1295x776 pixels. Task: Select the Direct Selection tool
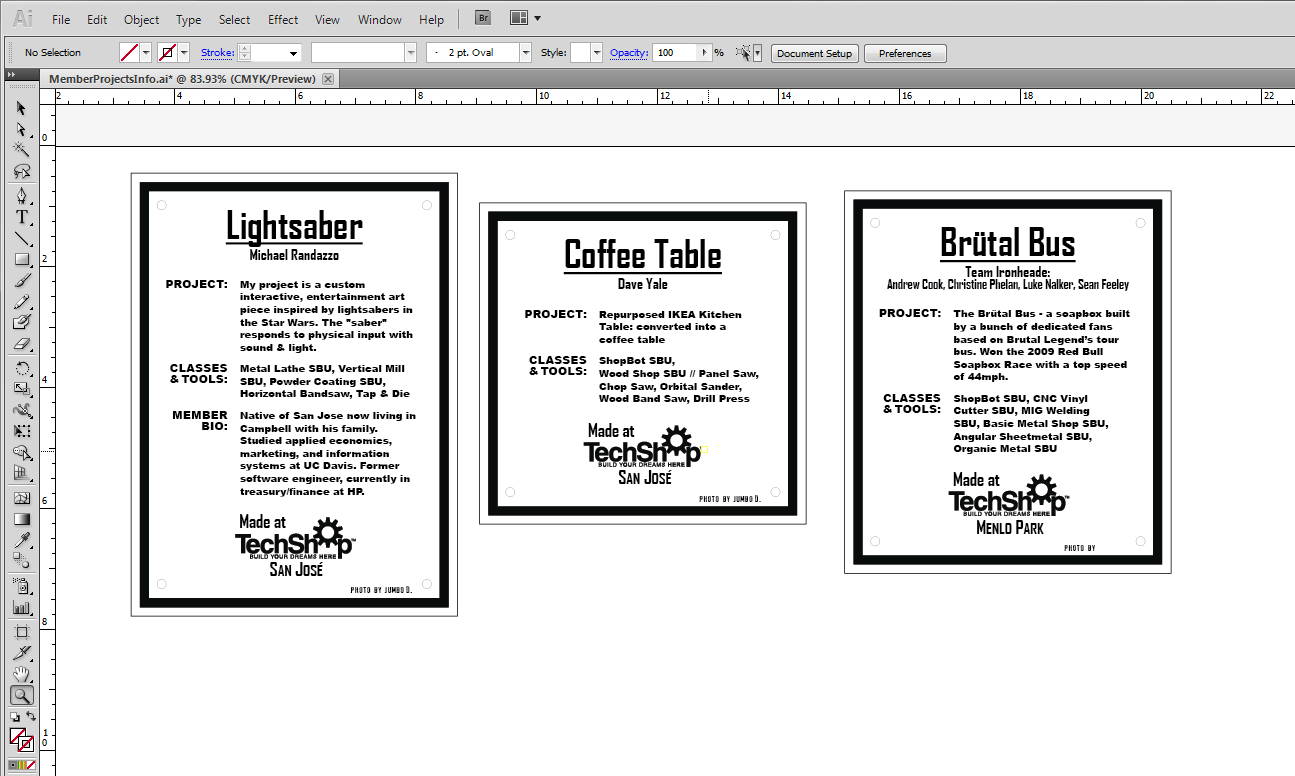(21, 128)
